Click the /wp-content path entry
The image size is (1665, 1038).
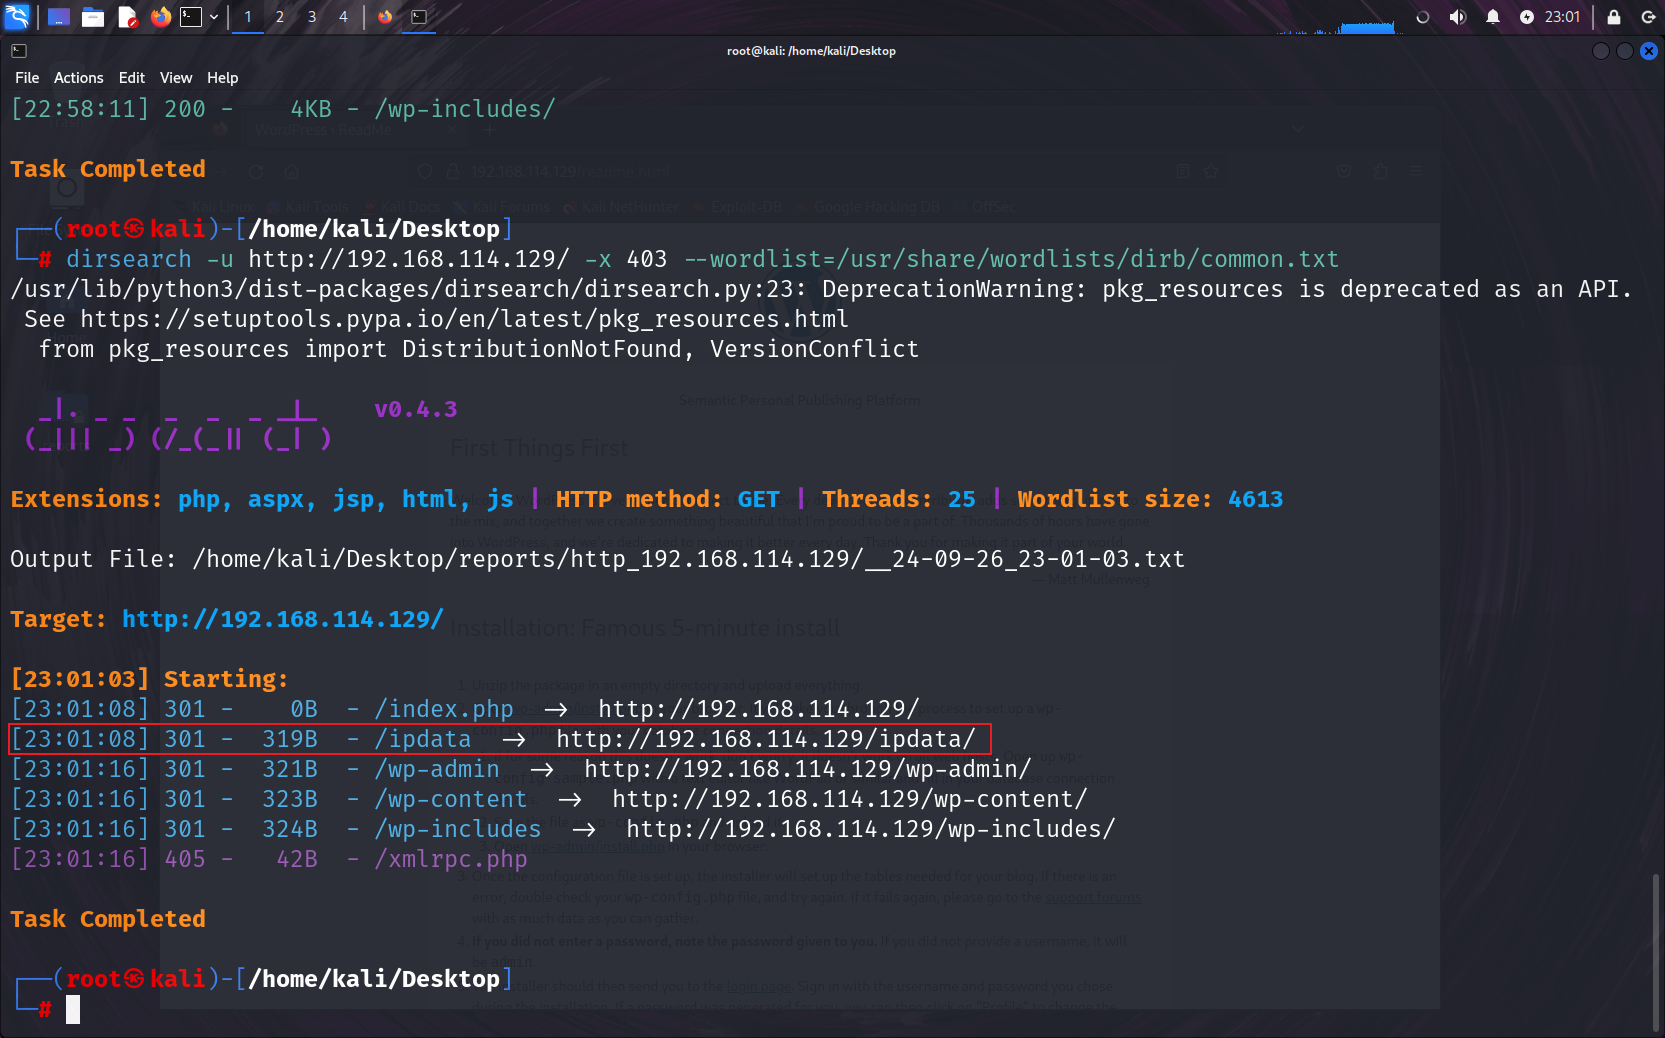pyautogui.click(x=451, y=799)
